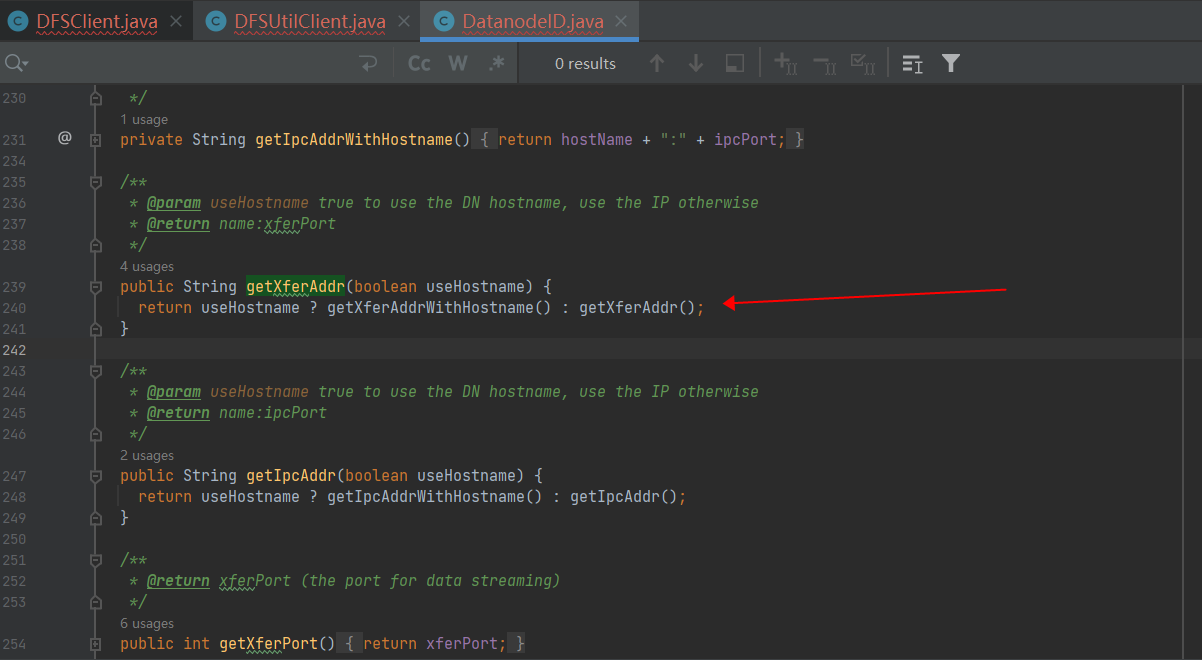Open the search filter options
The height and width of the screenshot is (660, 1202).
click(x=950, y=62)
